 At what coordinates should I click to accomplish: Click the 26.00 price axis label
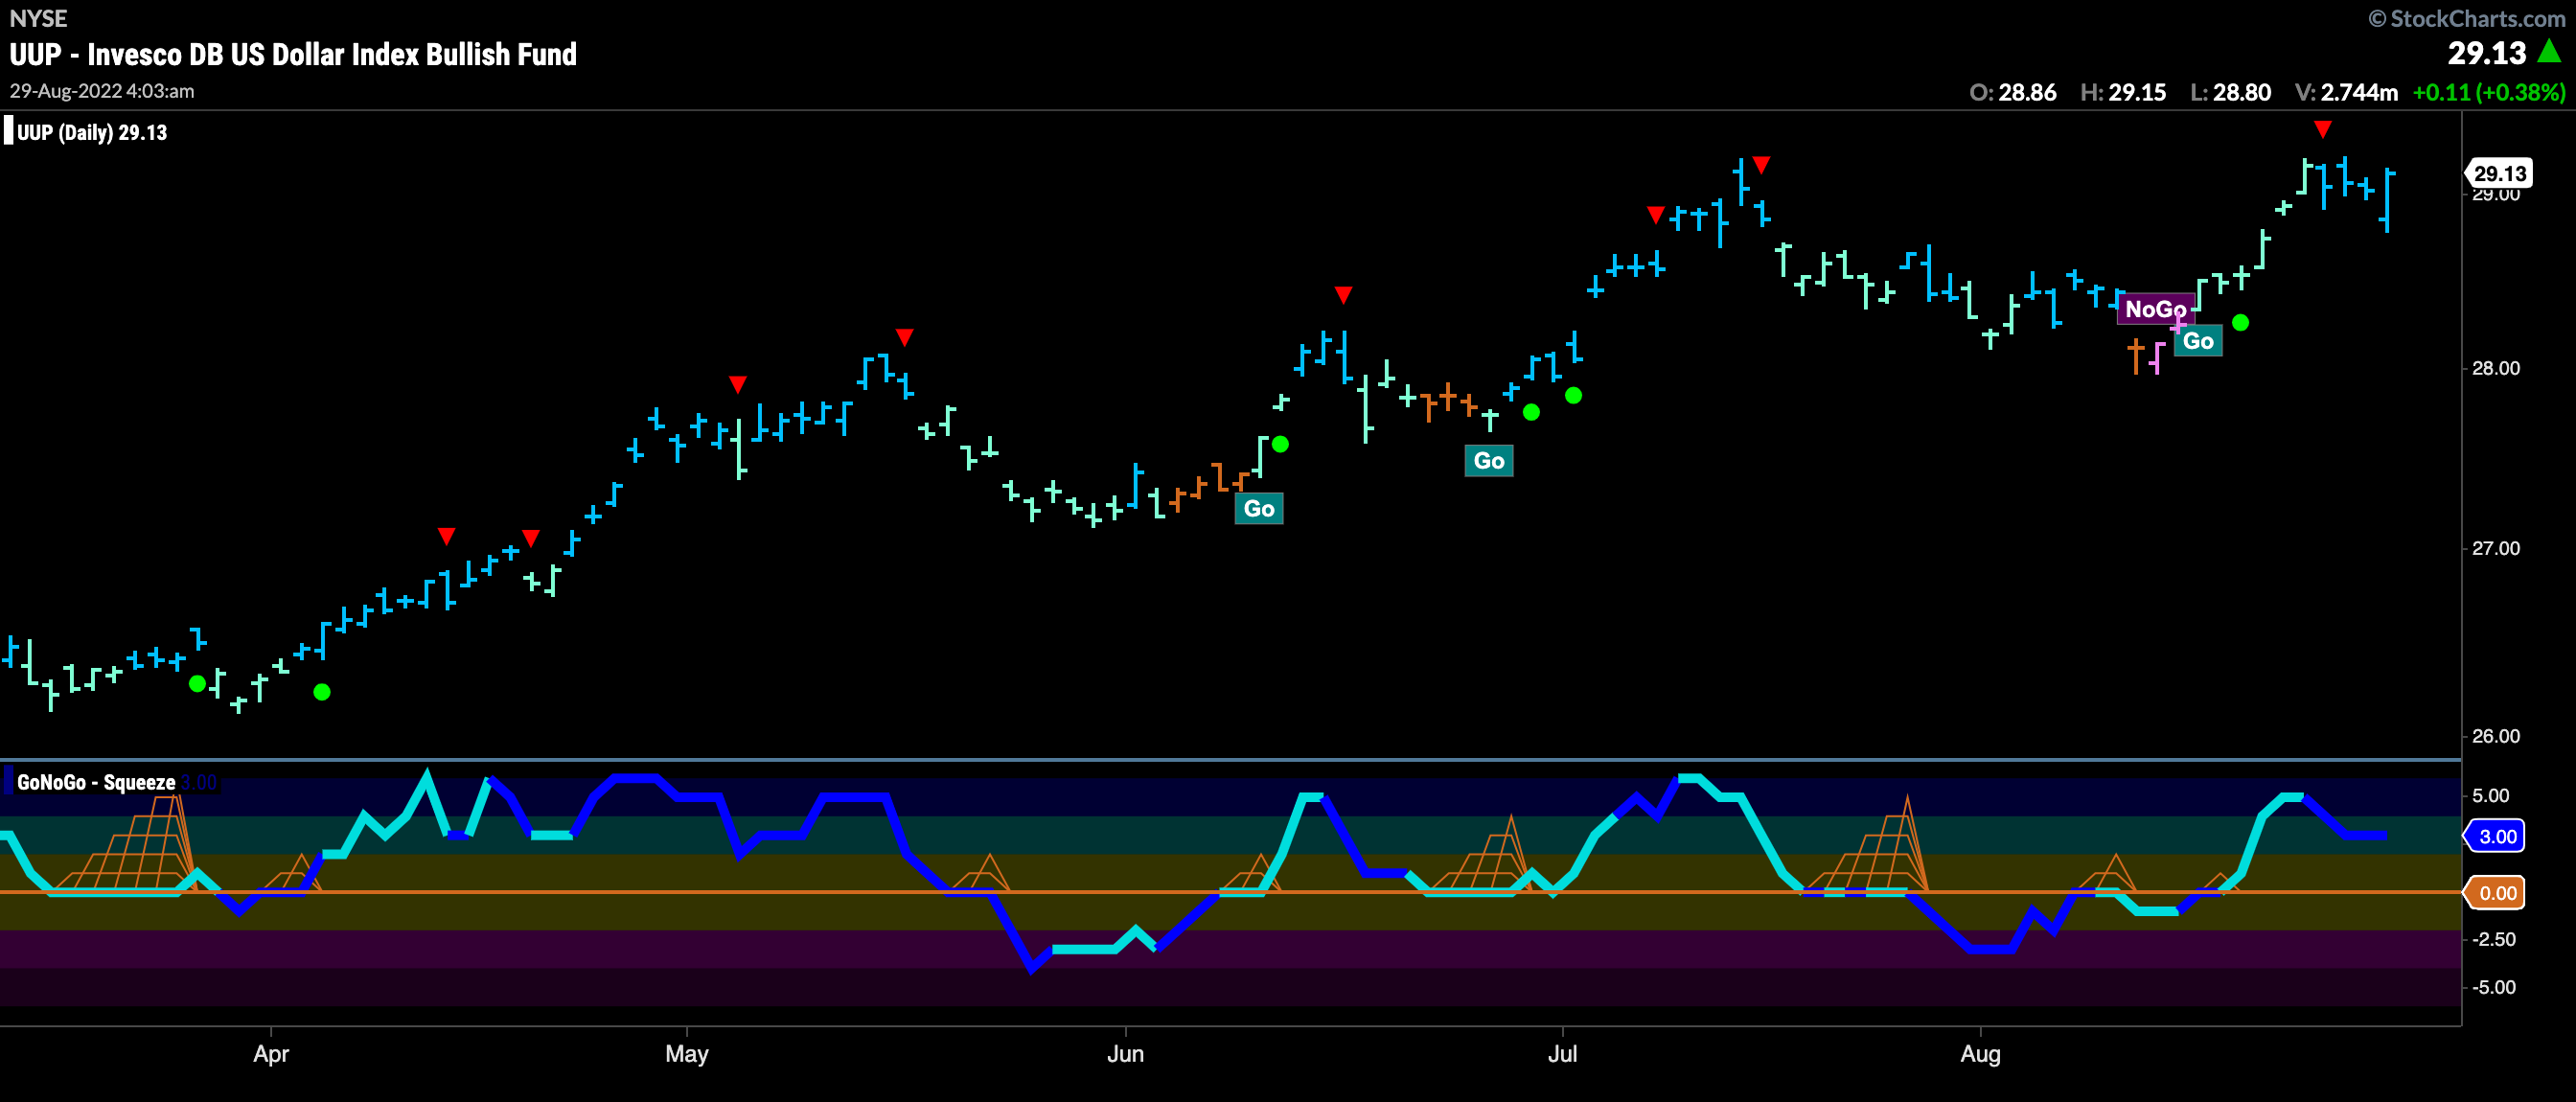[2496, 736]
